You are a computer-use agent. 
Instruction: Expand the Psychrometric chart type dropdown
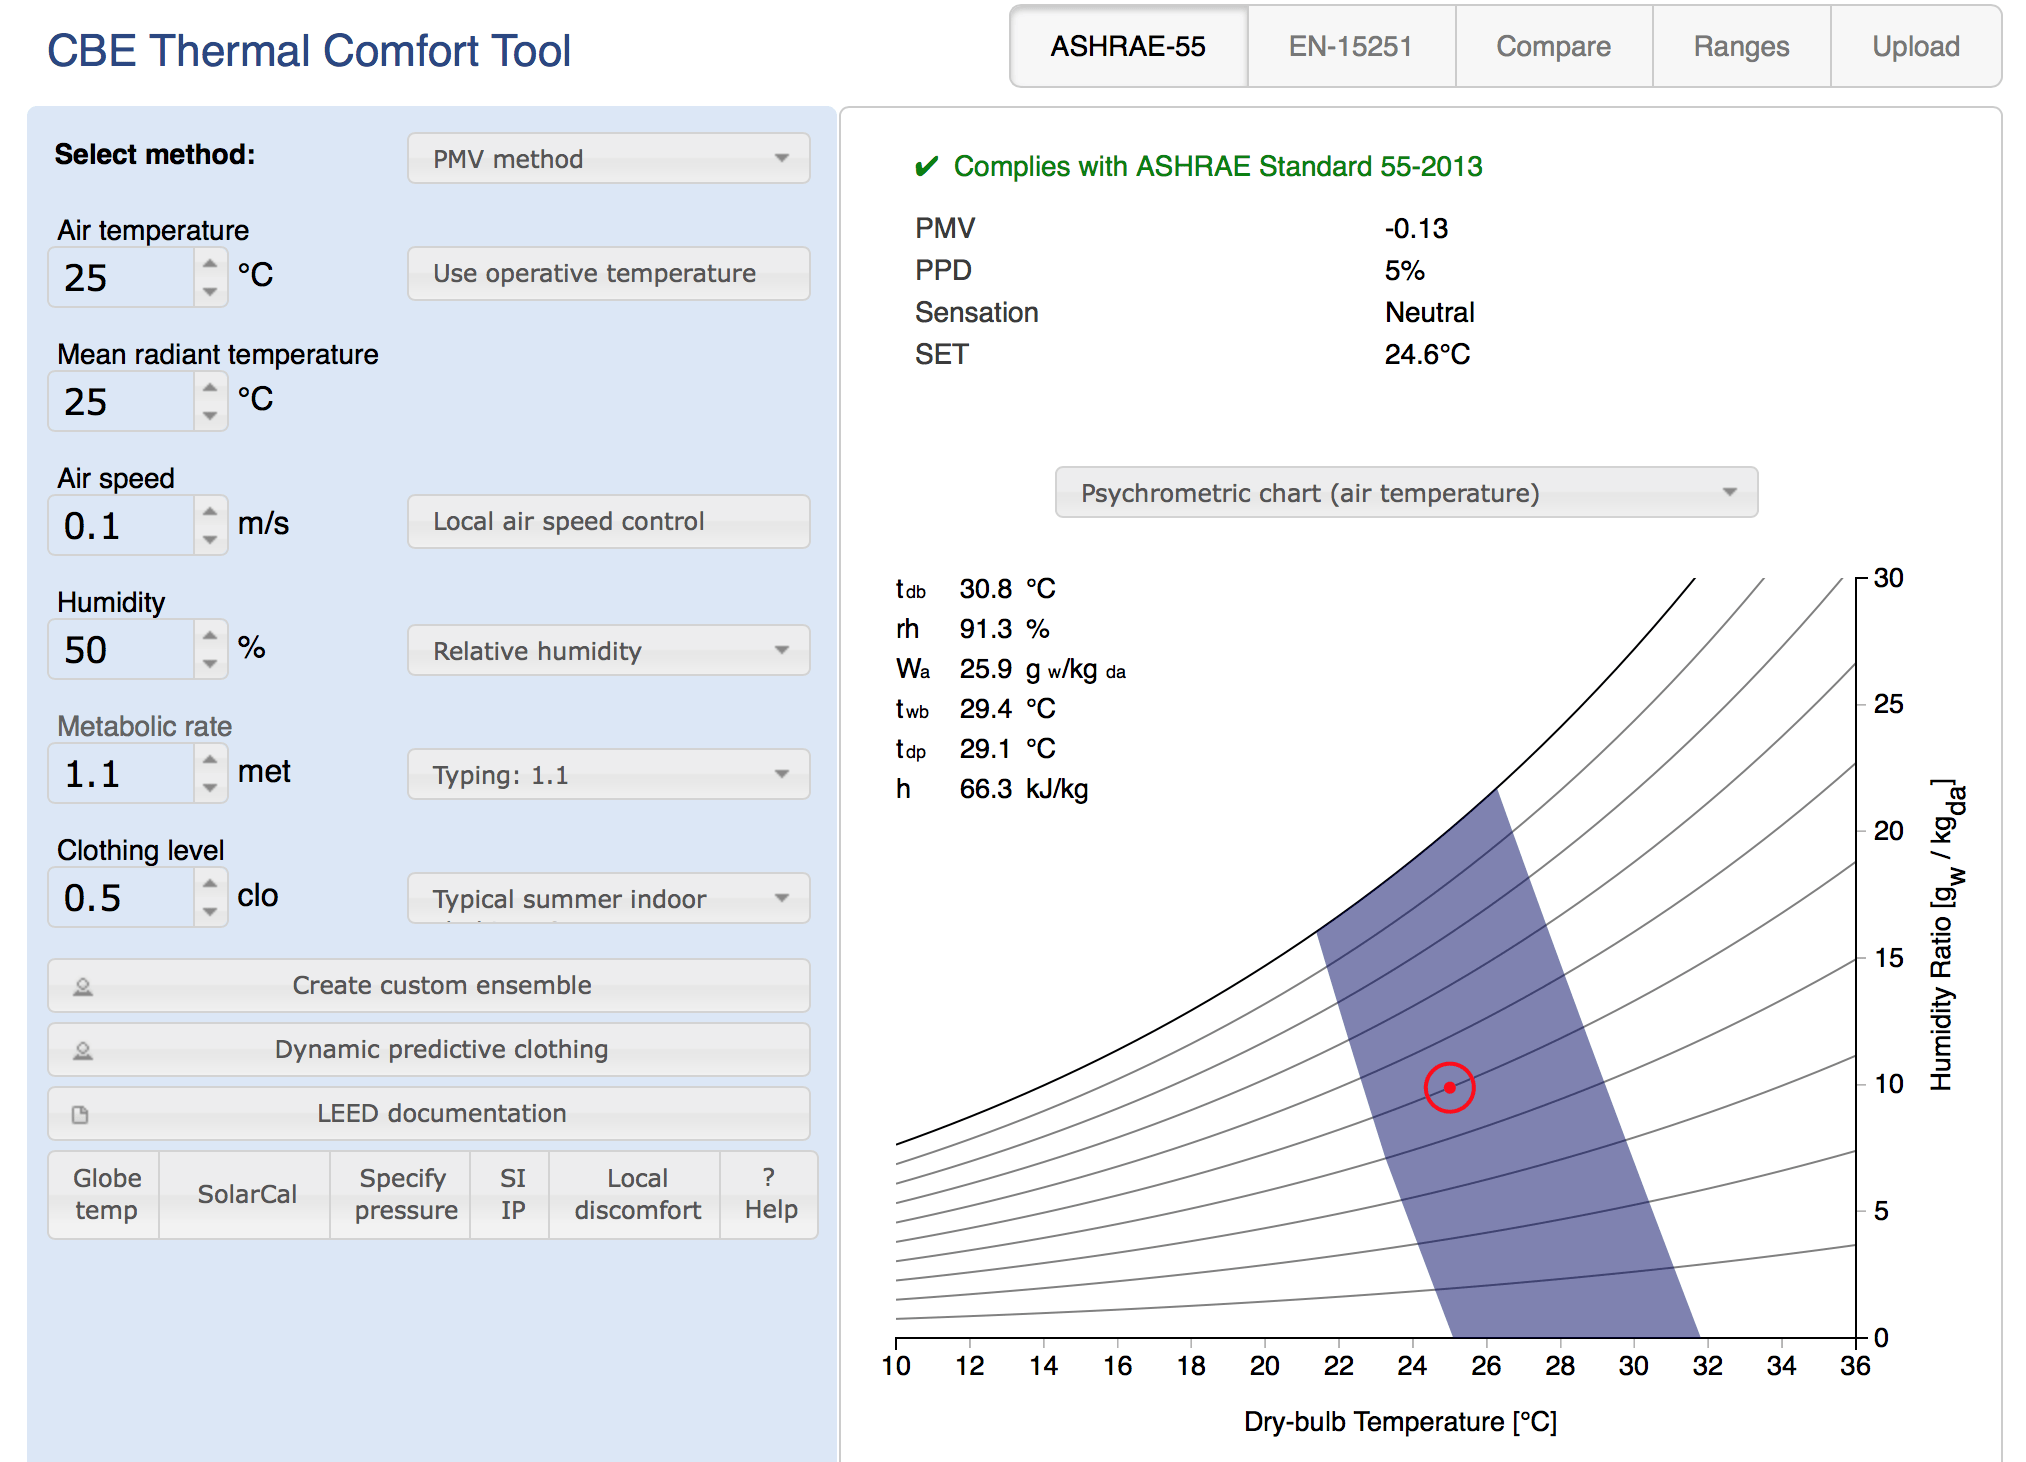click(1405, 493)
